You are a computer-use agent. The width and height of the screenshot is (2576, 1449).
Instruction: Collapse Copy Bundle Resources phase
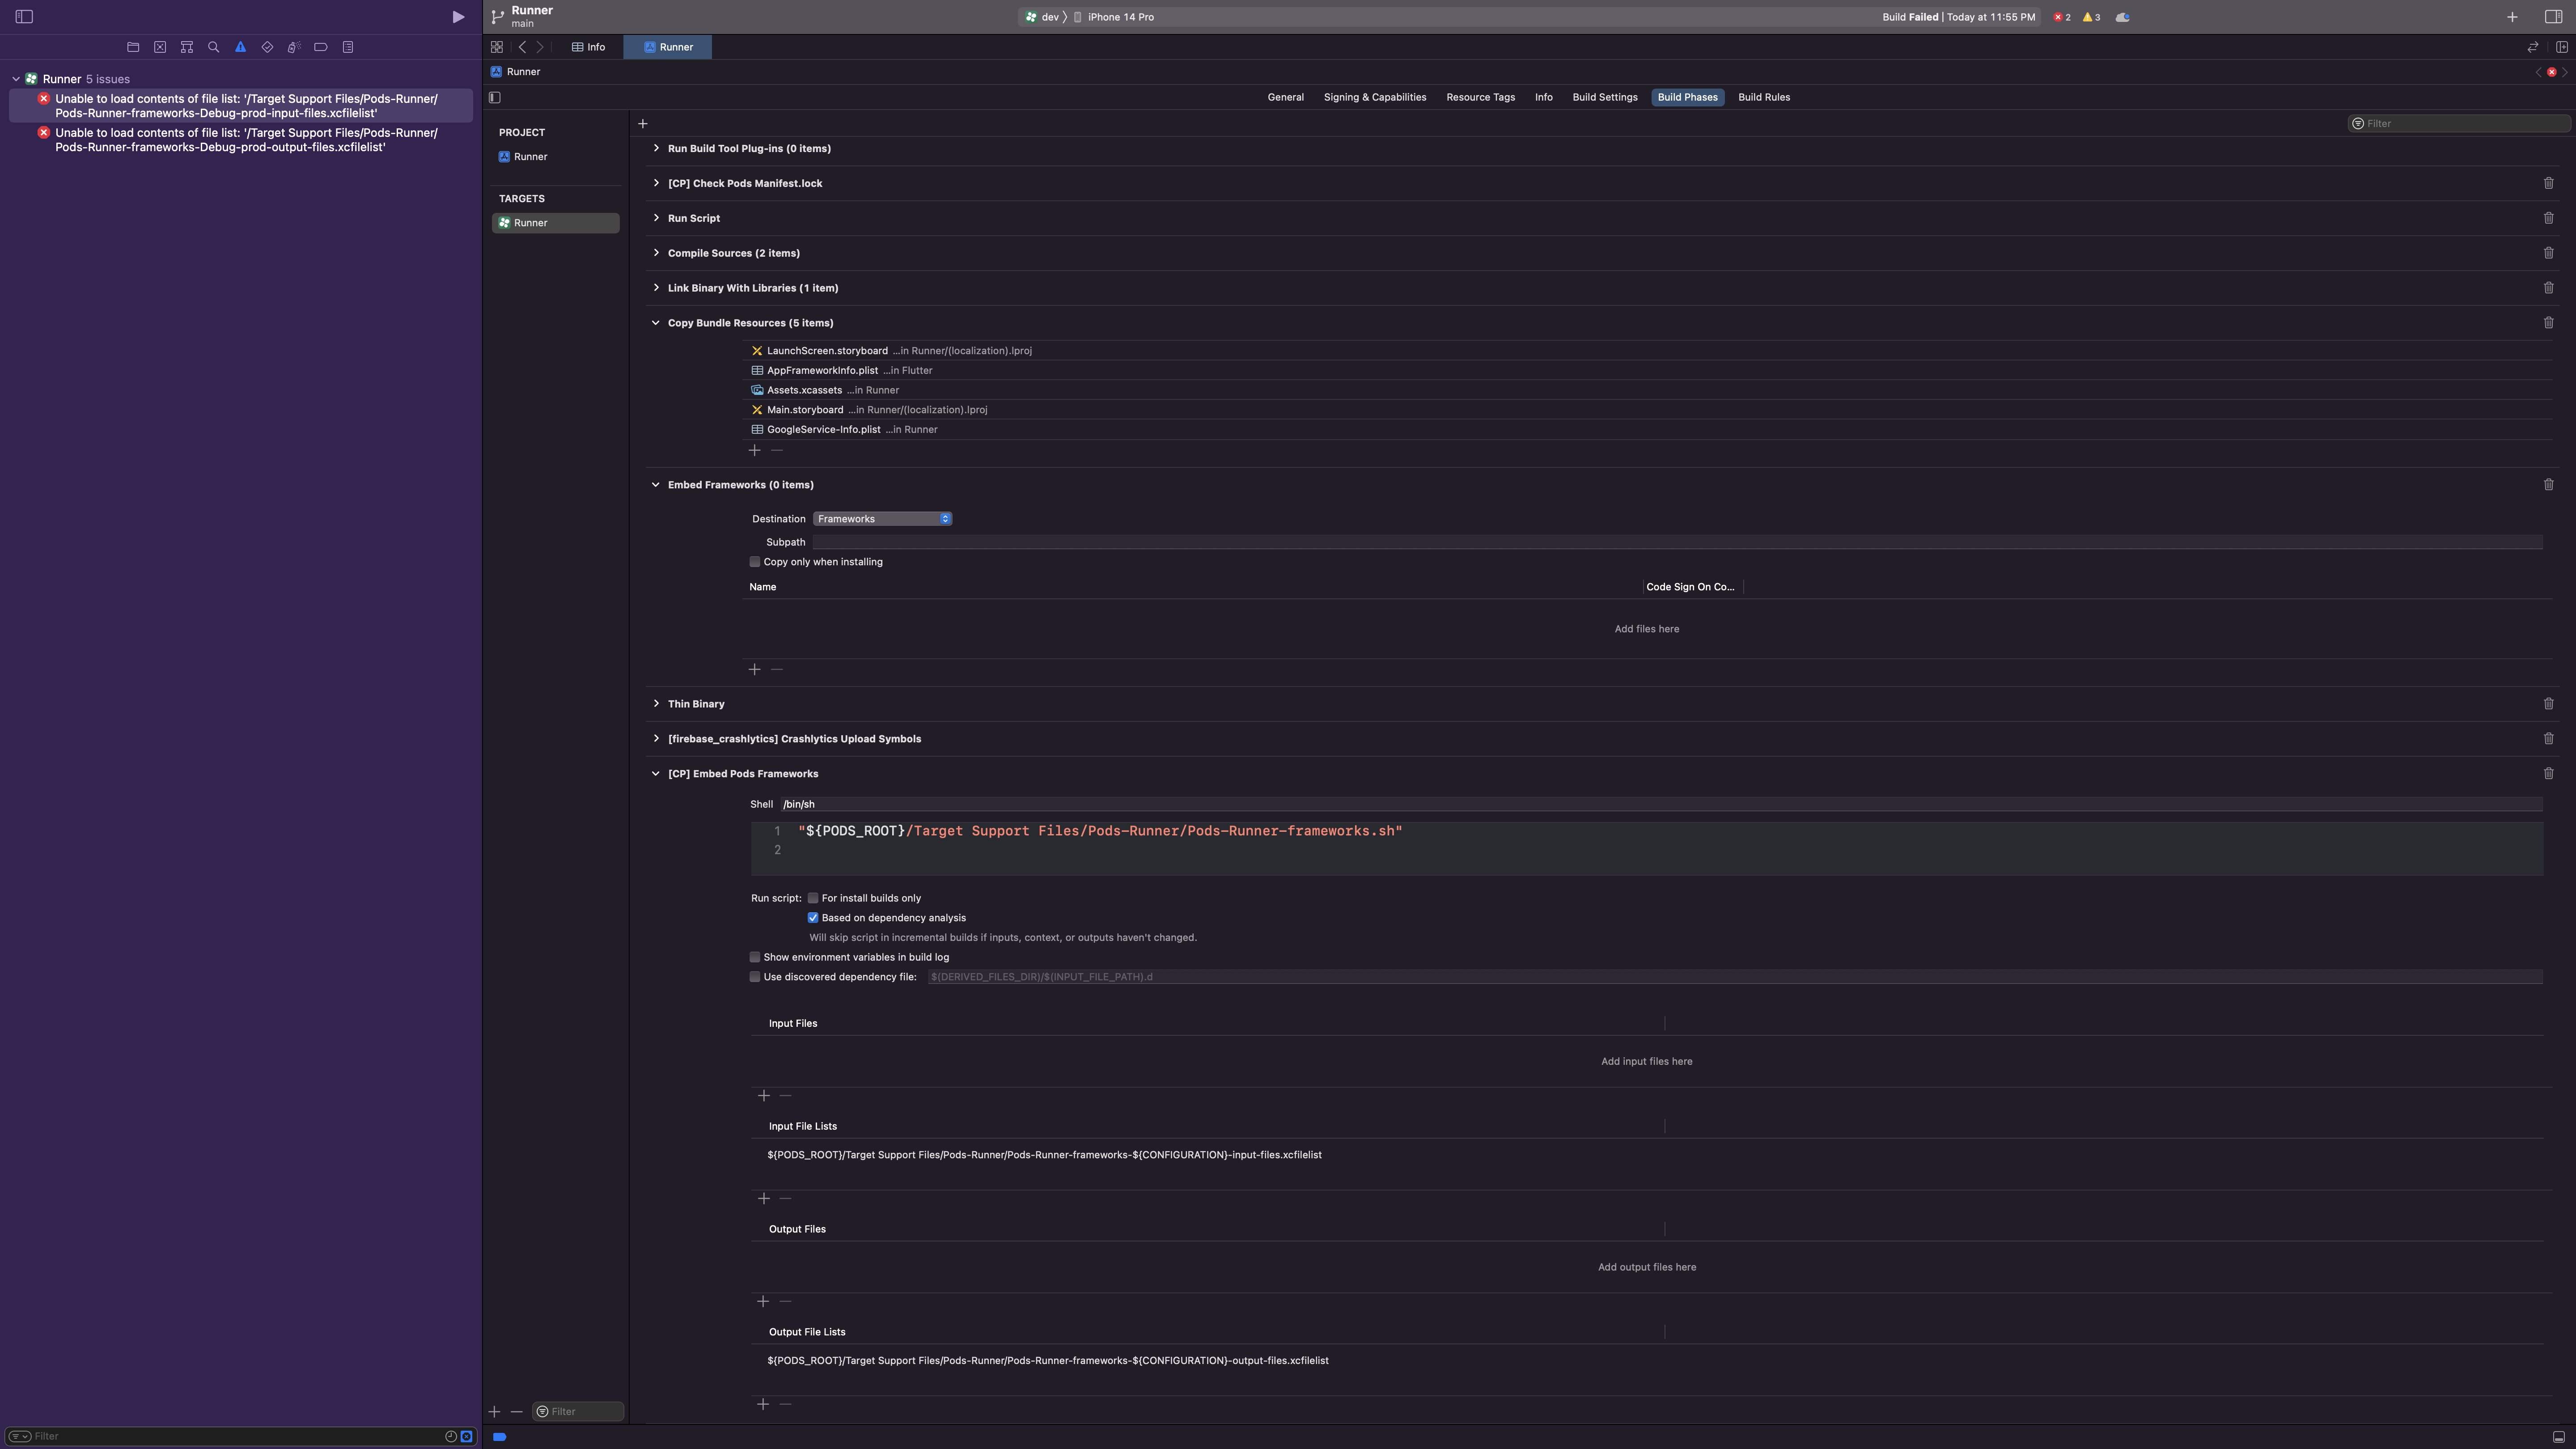656,323
